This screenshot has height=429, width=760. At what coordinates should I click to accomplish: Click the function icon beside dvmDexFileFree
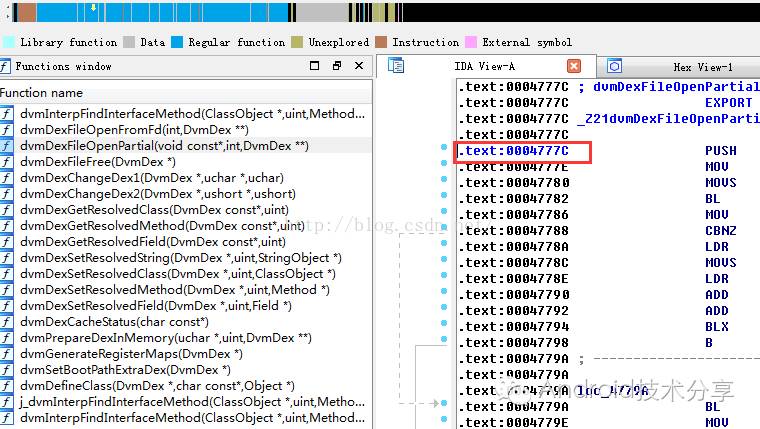[6, 162]
